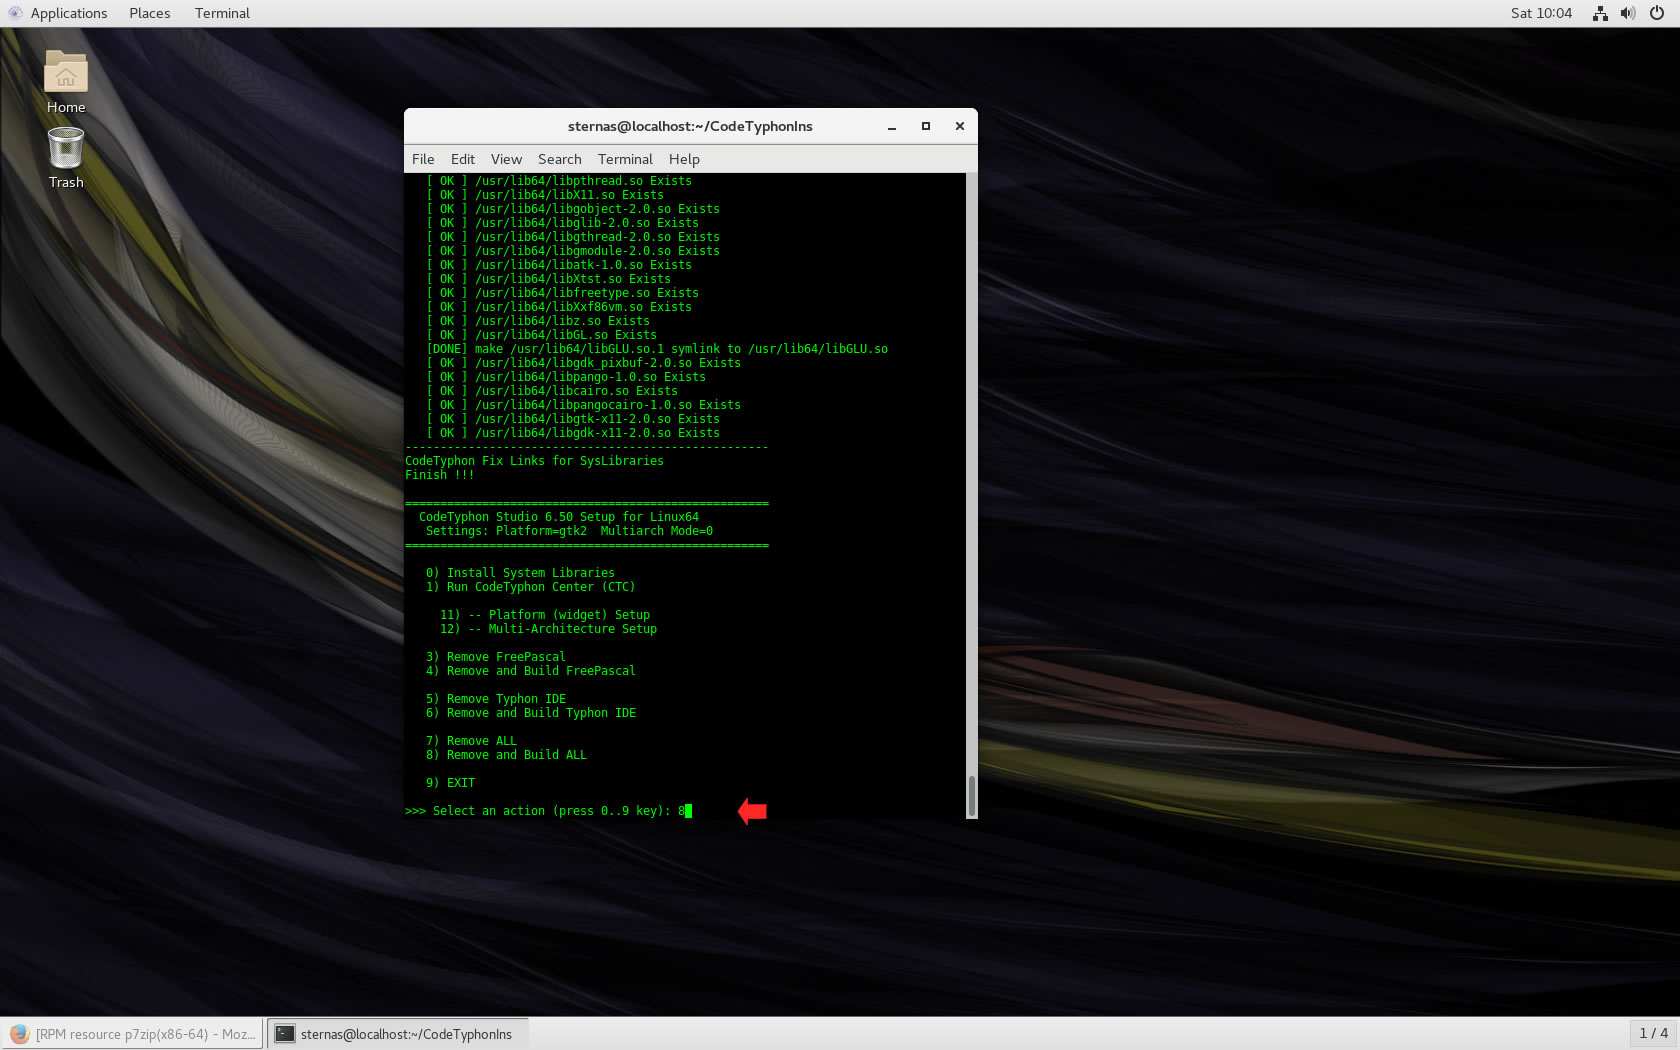
Task: Click 'Settings: Platform=gtk2 Multiarch Mode=0' text
Action: (569, 531)
